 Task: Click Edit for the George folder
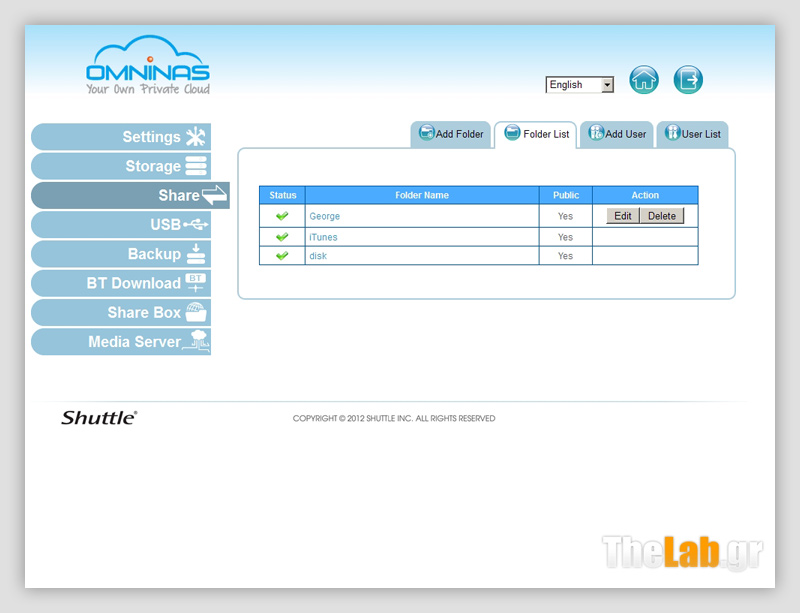tap(622, 216)
